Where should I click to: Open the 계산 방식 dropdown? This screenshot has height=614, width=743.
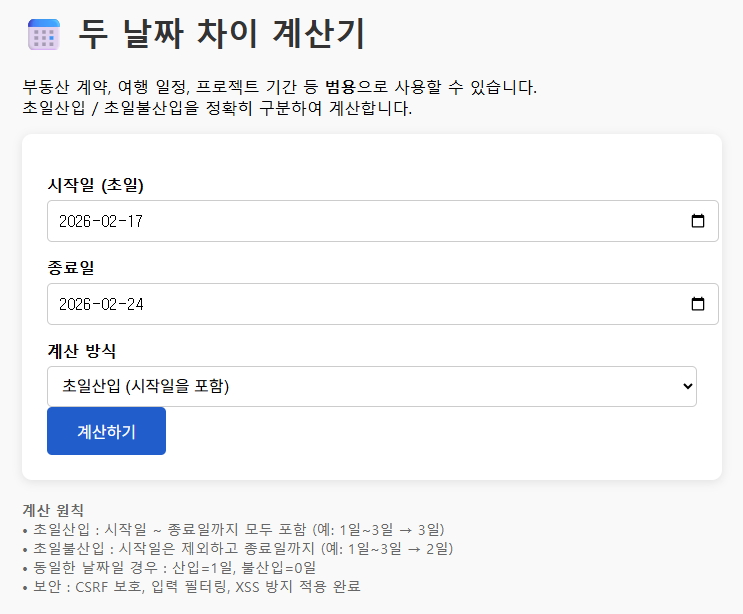click(x=371, y=386)
